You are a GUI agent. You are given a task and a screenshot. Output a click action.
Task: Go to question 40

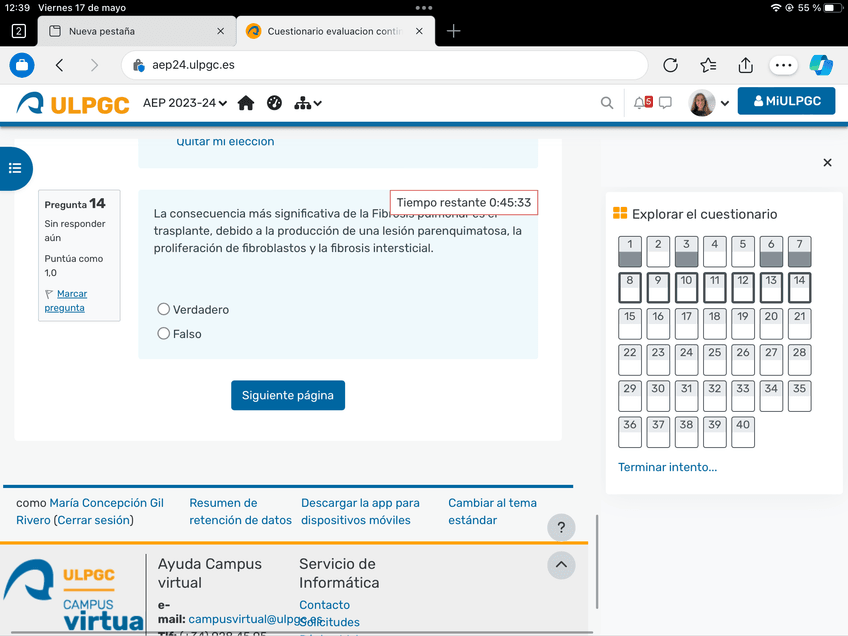pos(743,432)
